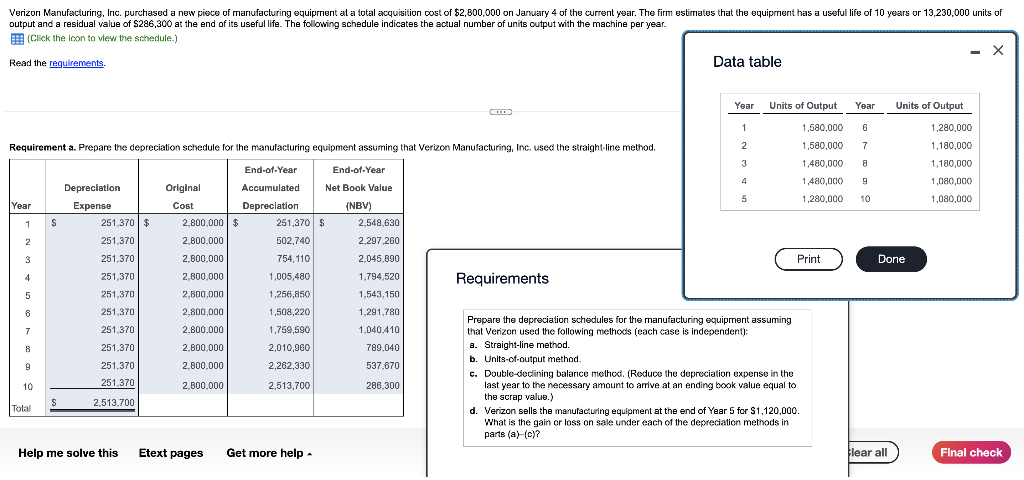The image size is (1024, 480).
Task: Open Help me solve this
Action: click(68, 453)
